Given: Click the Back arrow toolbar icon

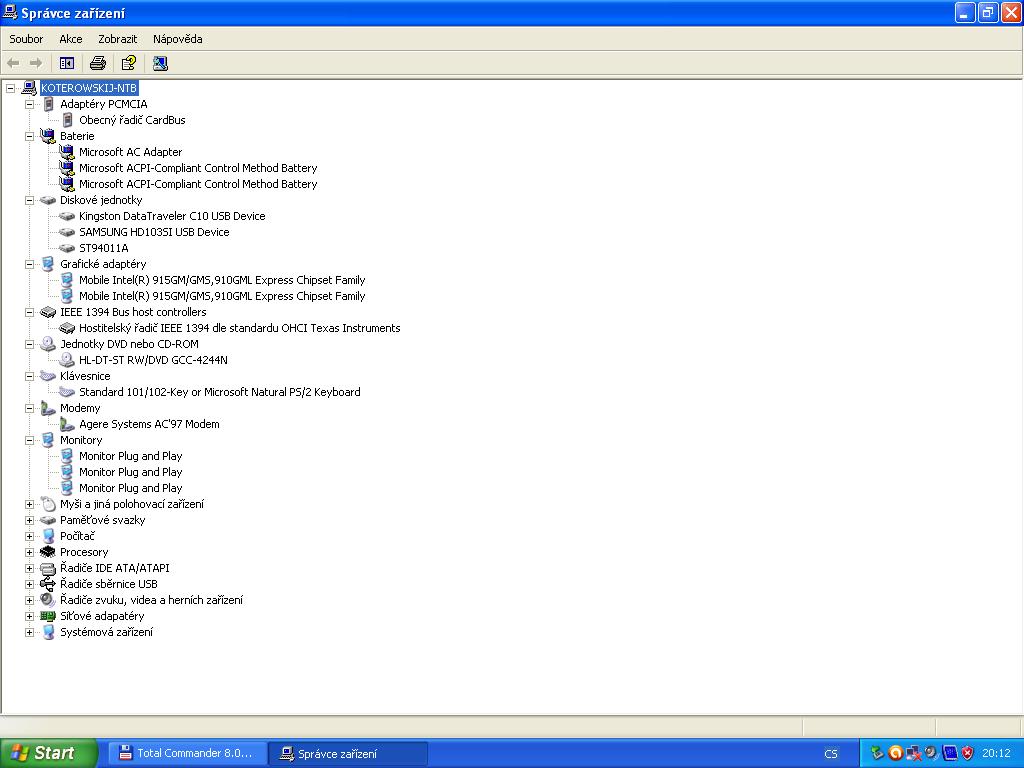Looking at the screenshot, I should pos(13,63).
